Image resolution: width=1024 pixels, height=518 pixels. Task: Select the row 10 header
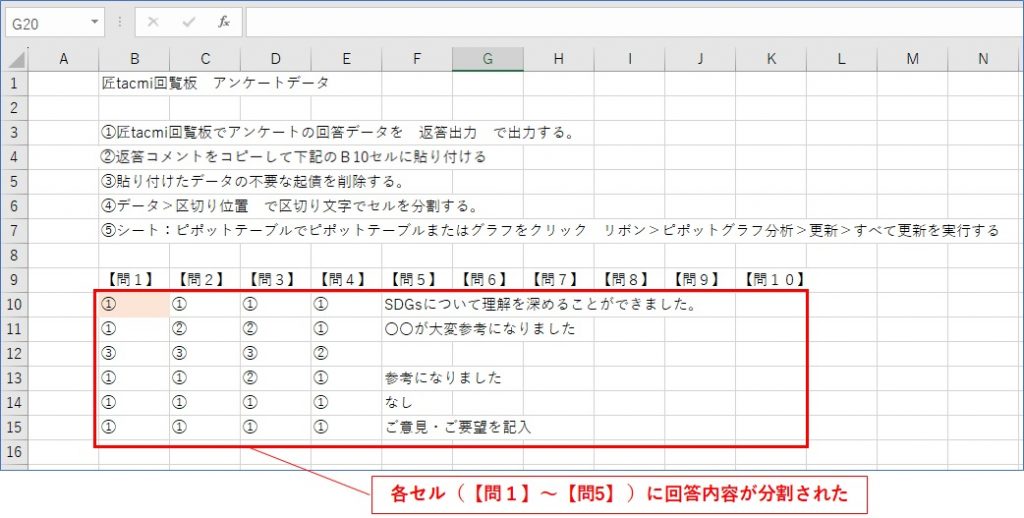point(14,304)
